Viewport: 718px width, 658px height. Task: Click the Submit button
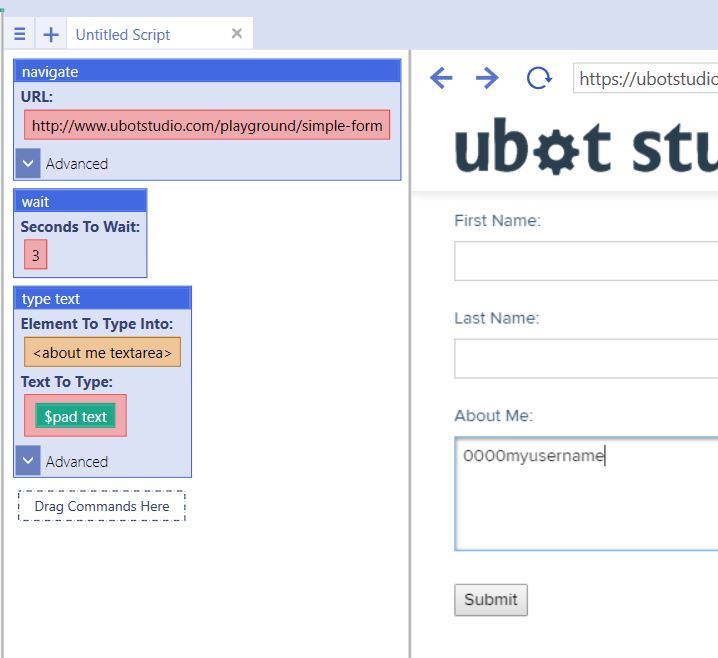pyautogui.click(x=491, y=600)
